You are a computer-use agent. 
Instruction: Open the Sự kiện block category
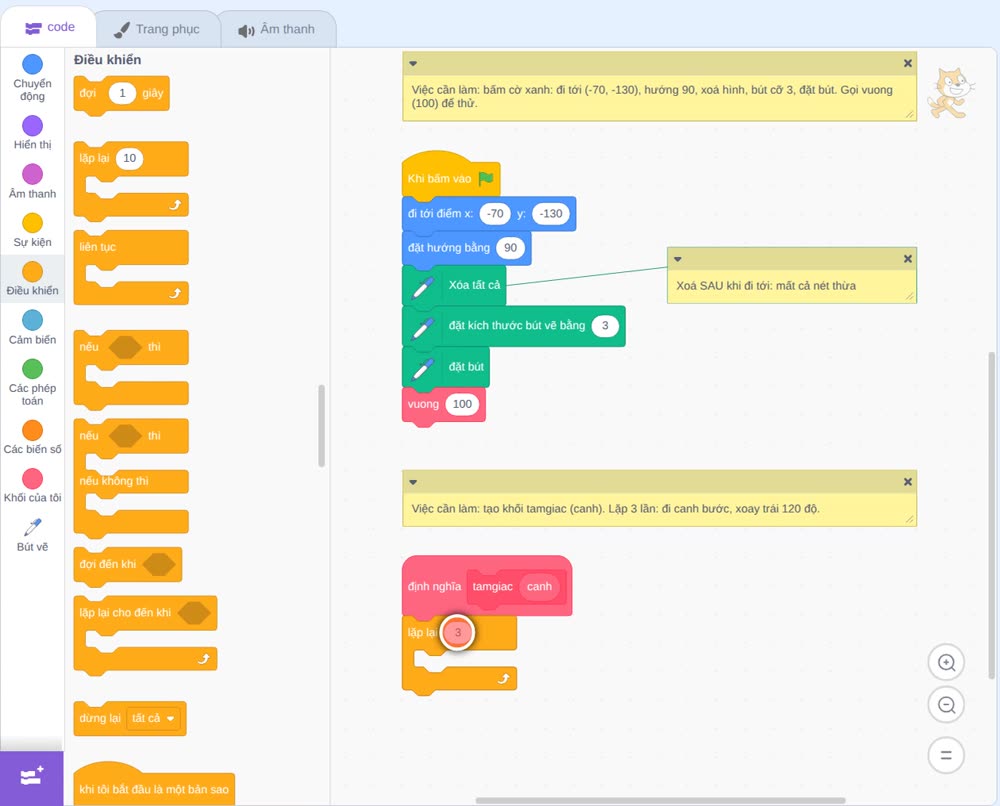(33, 230)
